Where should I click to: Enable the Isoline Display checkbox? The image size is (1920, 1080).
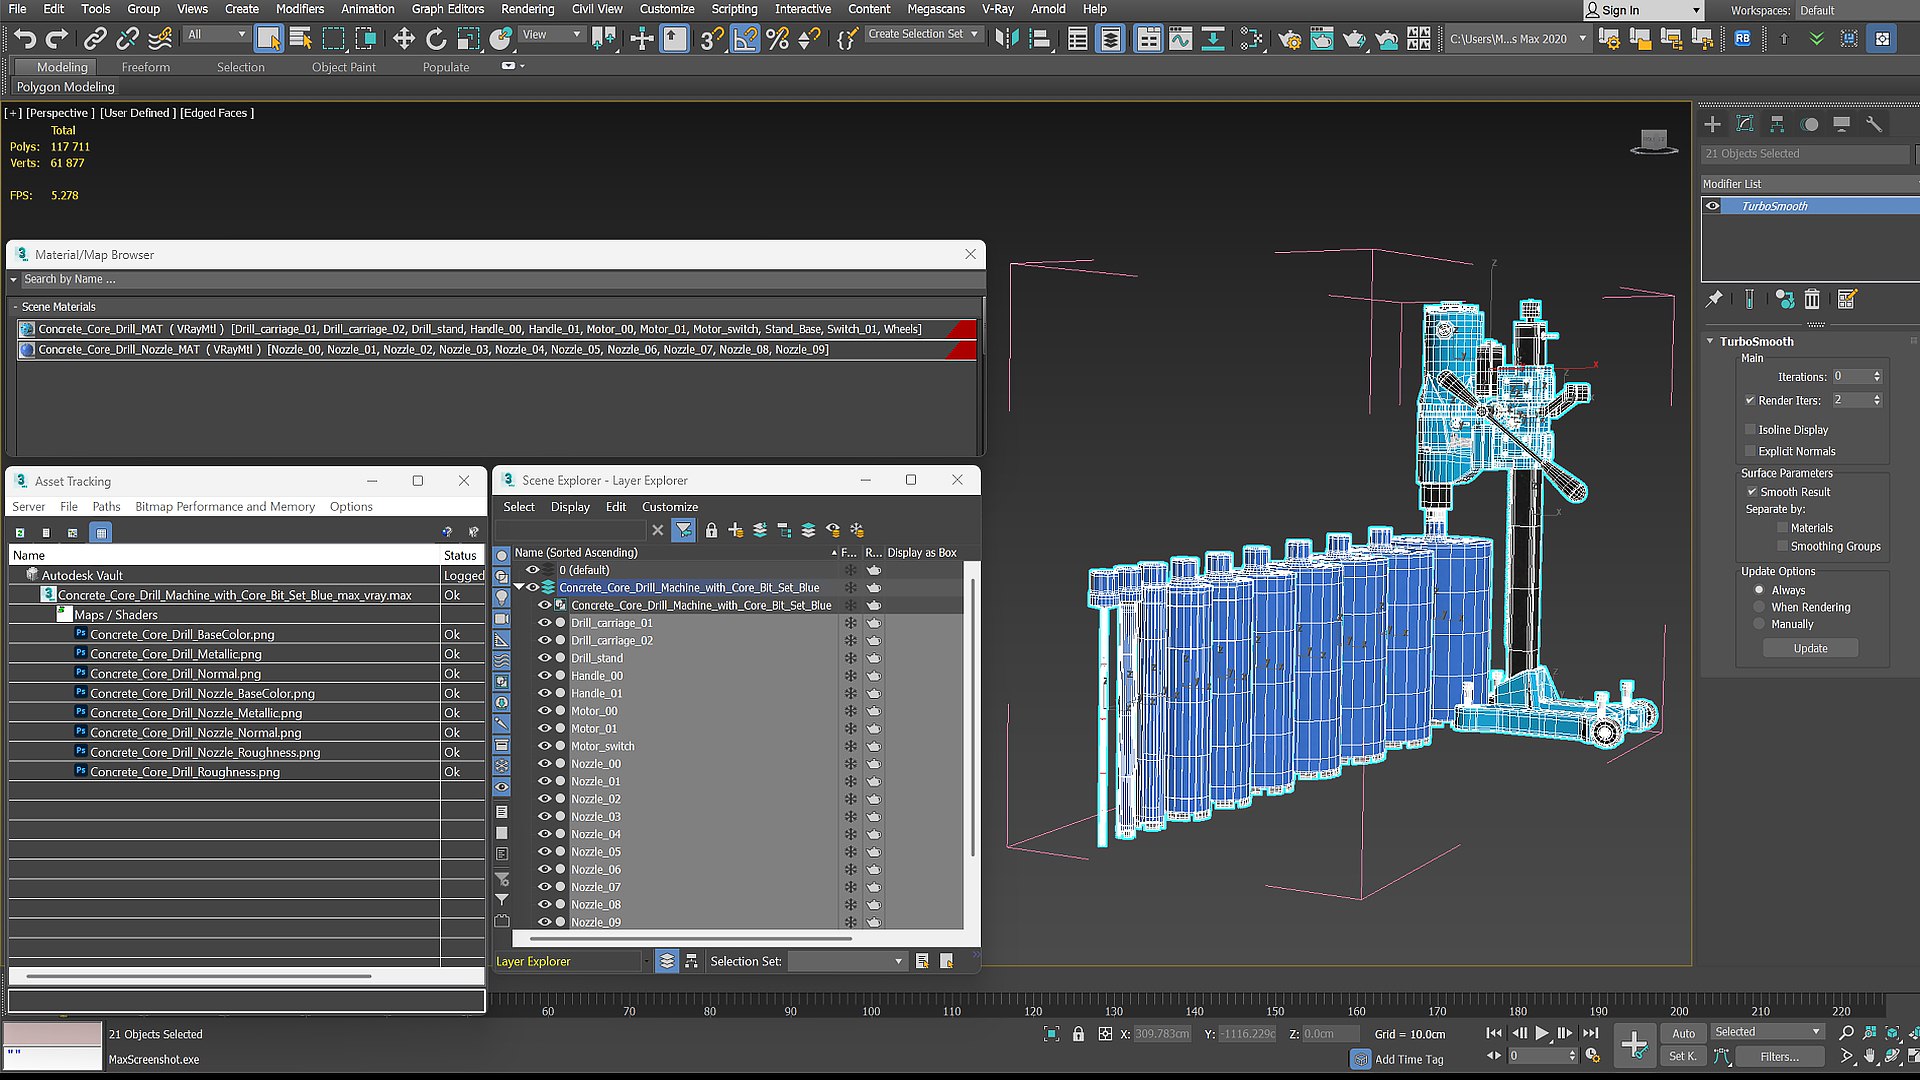[1750, 430]
